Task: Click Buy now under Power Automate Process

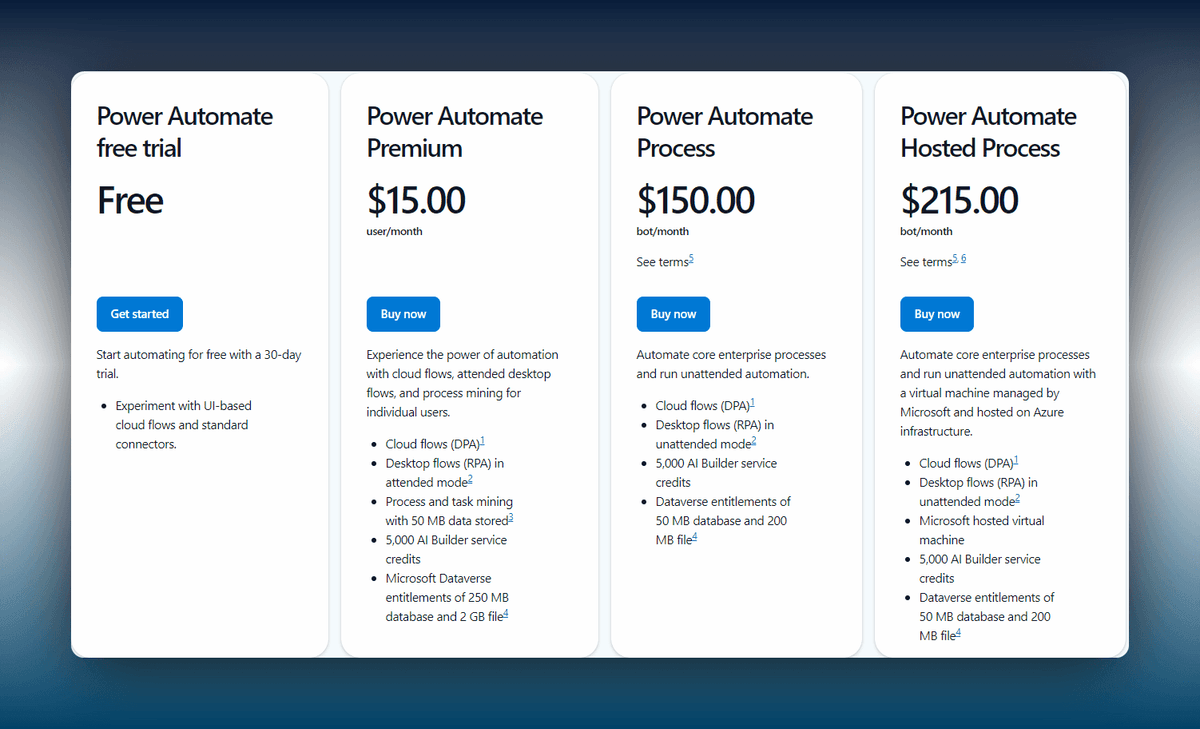Action: coord(673,314)
